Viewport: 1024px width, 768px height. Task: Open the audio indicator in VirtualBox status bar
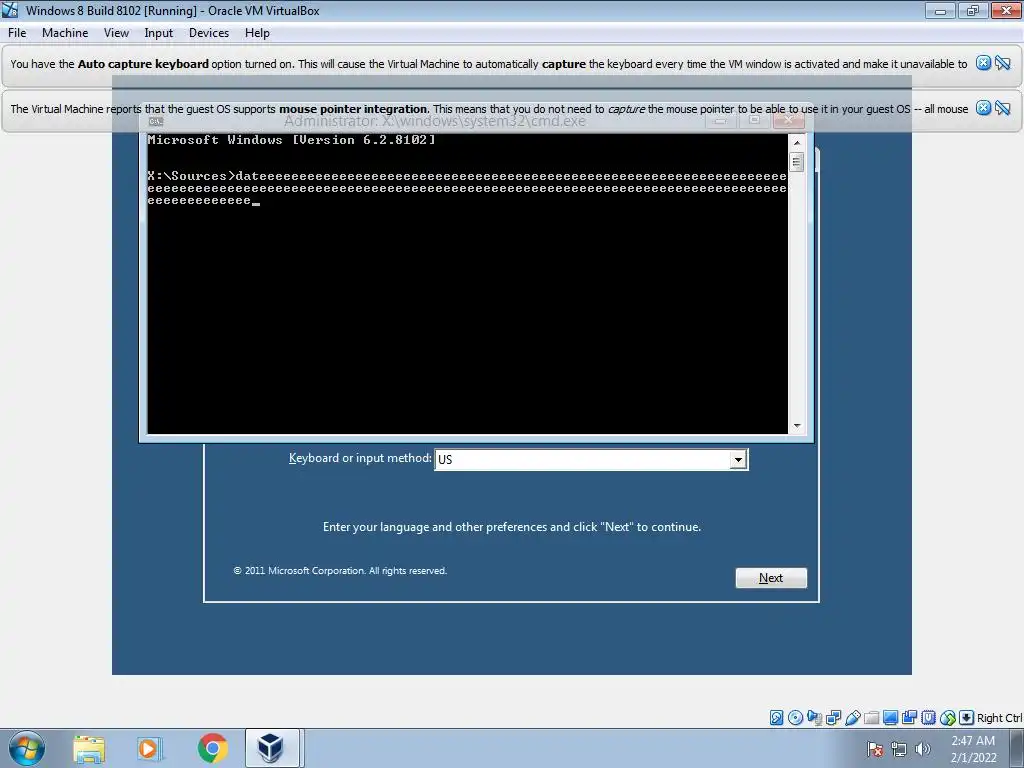[x=815, y=718]
